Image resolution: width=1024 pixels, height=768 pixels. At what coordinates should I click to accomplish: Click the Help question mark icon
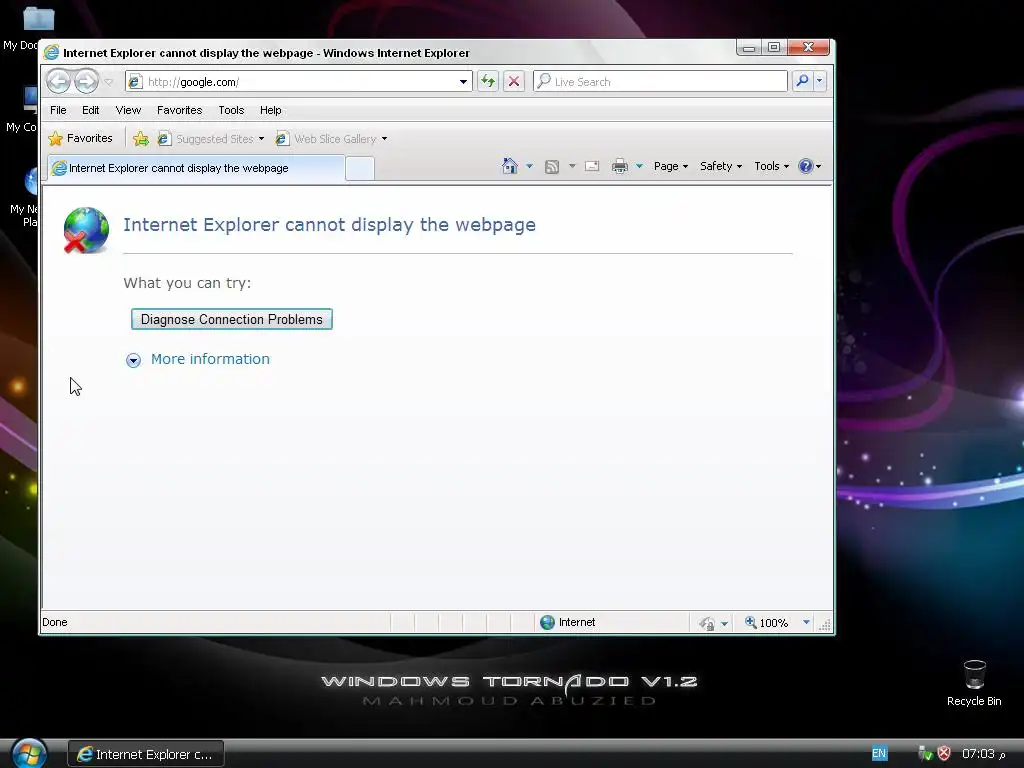coord(806,166)
